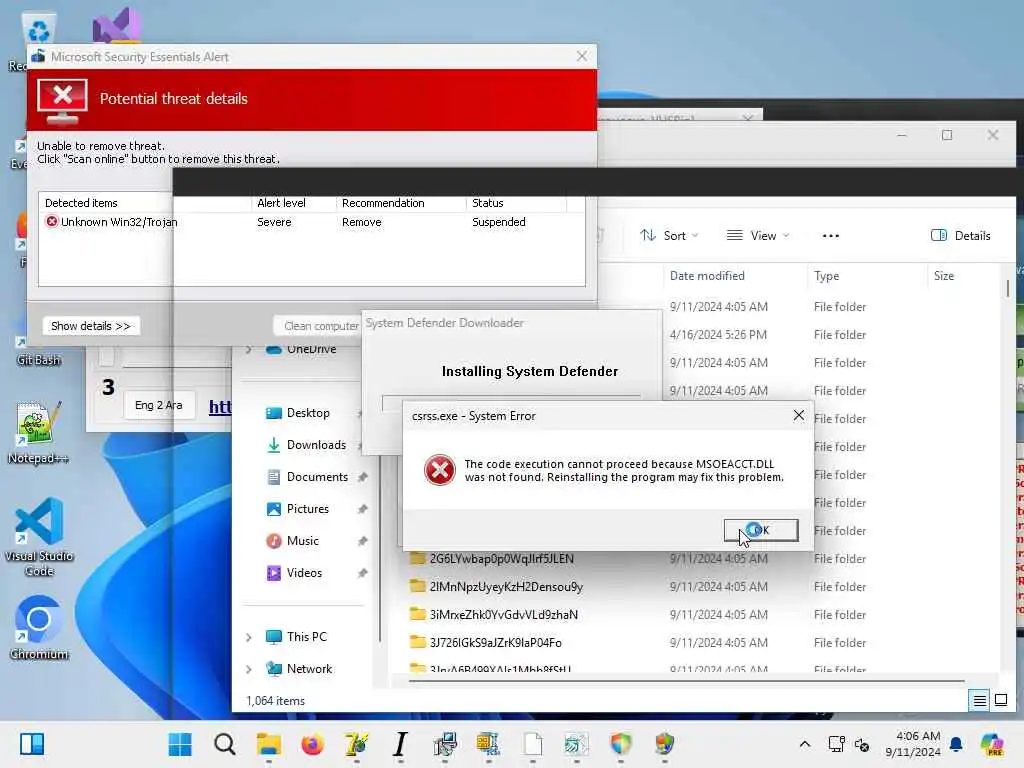Launch Firefox from the taskbar
Image resolution: width=1024 pixels, height=768 pixels.
coord(313,744)
